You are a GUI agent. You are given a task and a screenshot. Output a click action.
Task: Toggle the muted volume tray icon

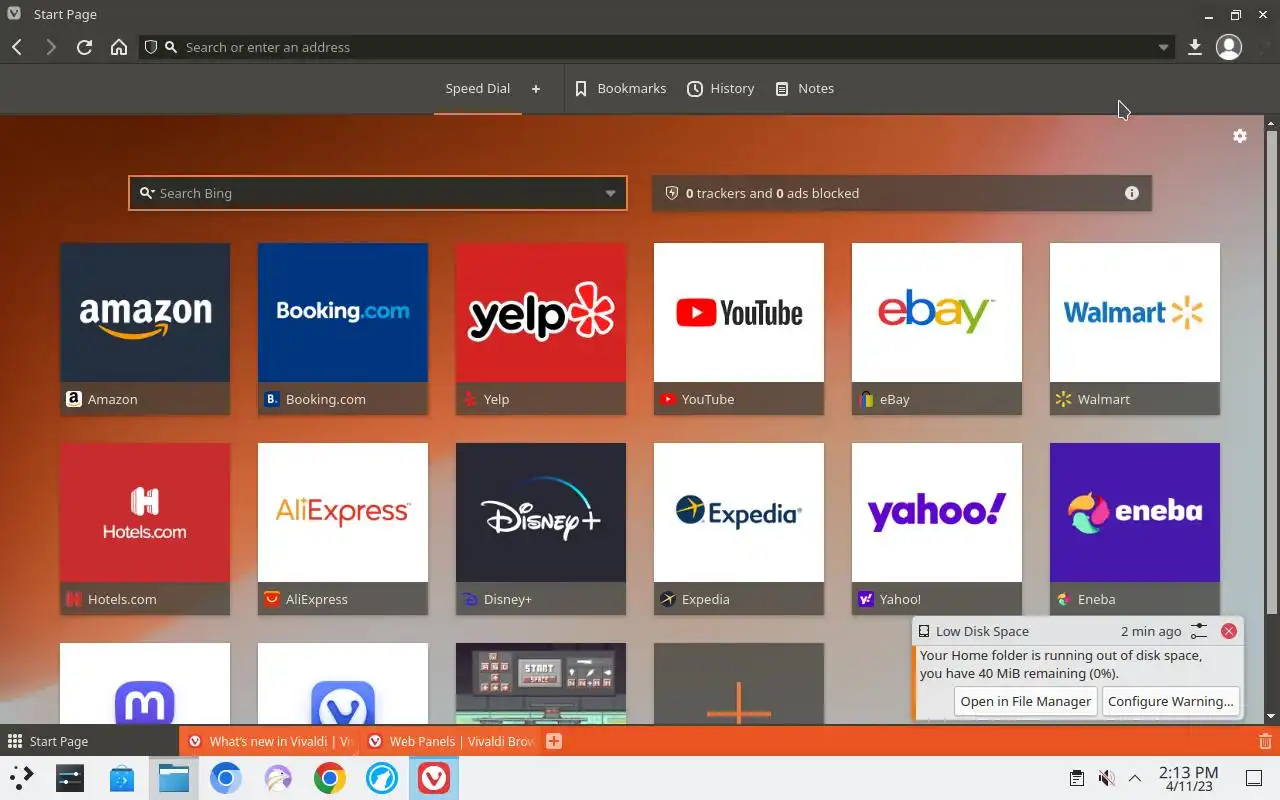pyautogui.click(x=1106, y=778)
